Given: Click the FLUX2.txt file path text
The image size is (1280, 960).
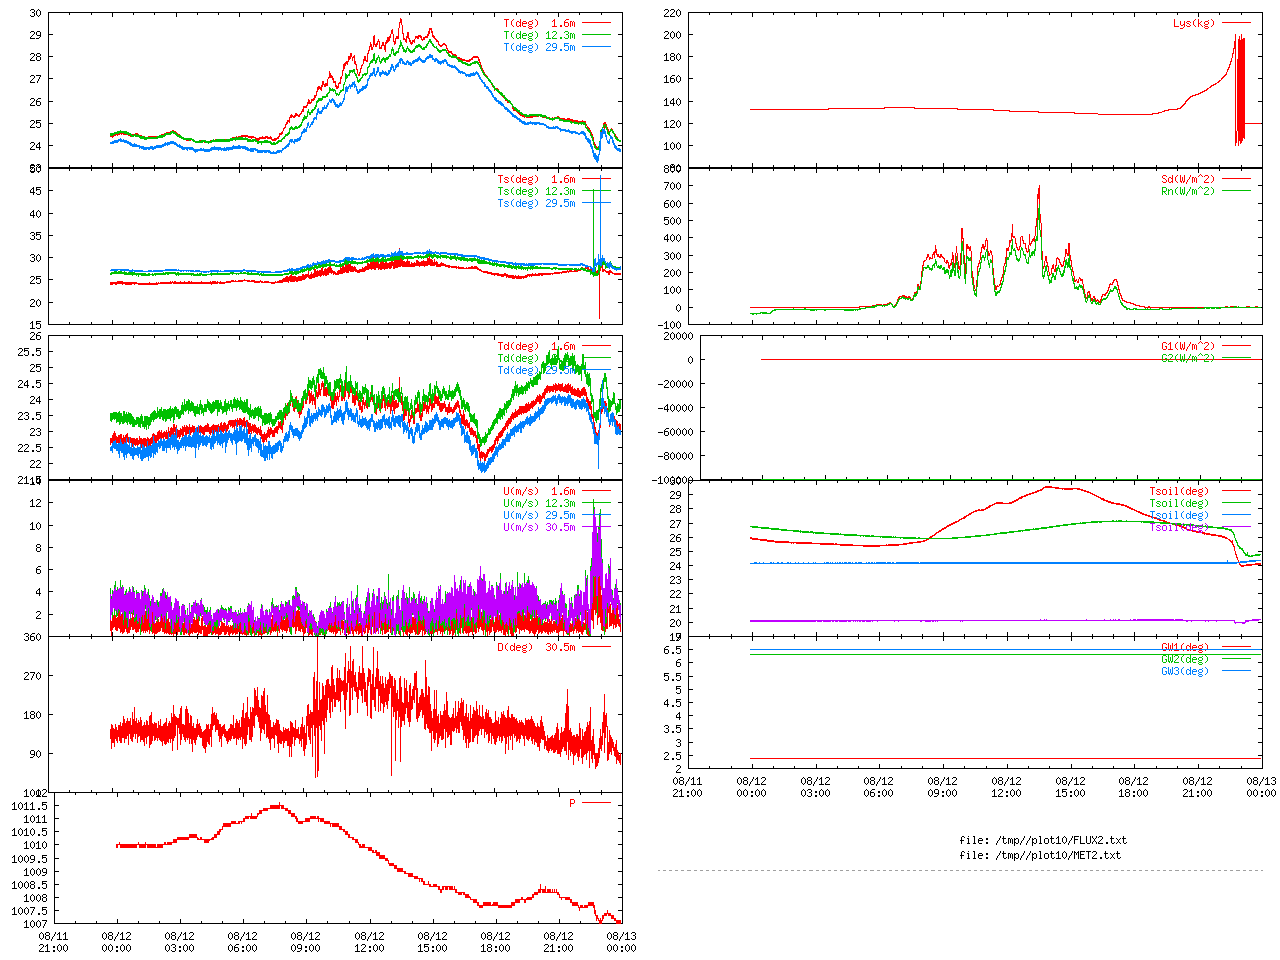Looking at the screenshot, I should (1043, 840).
